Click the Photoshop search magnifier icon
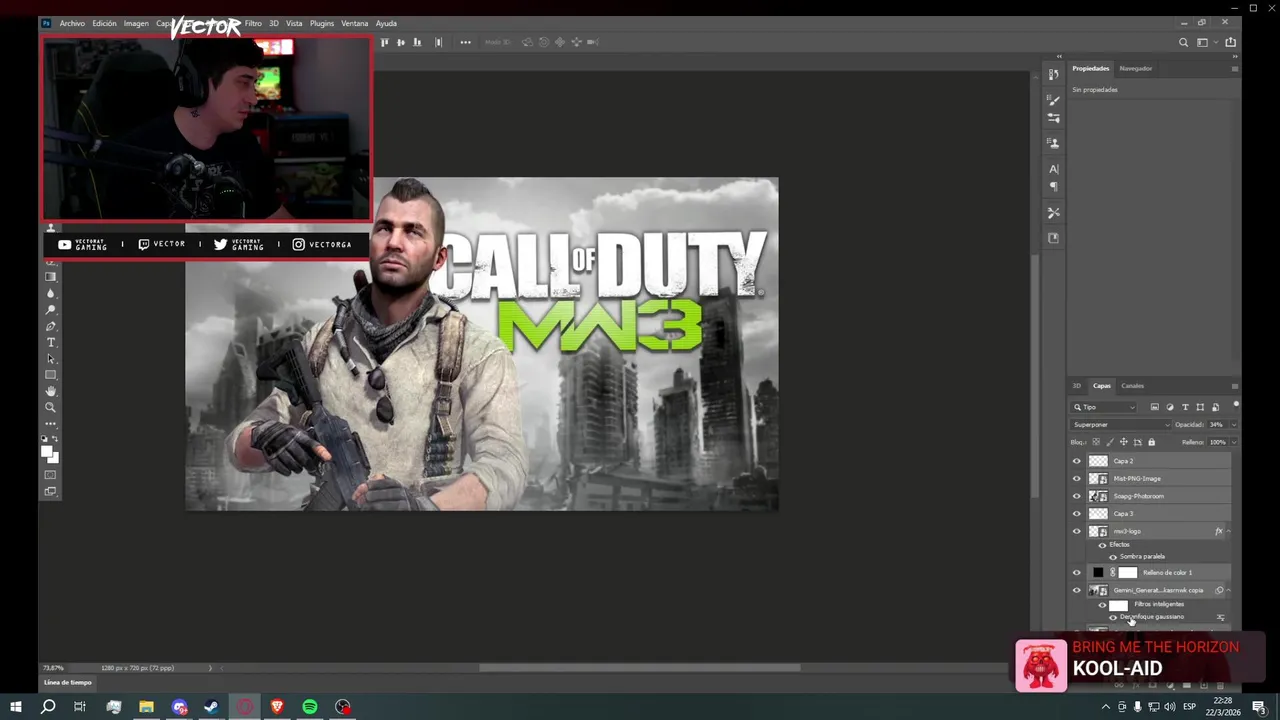The image size is (1280, 720). (x=1184, y=42)
